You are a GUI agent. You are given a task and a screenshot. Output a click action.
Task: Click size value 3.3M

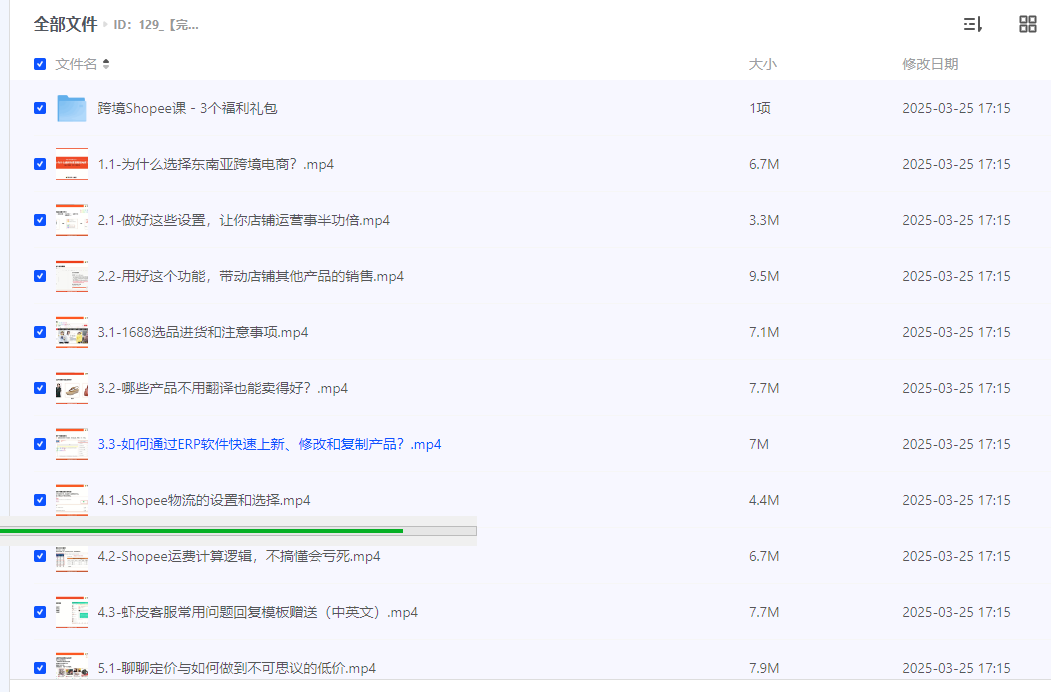click(x=764, y=220)
